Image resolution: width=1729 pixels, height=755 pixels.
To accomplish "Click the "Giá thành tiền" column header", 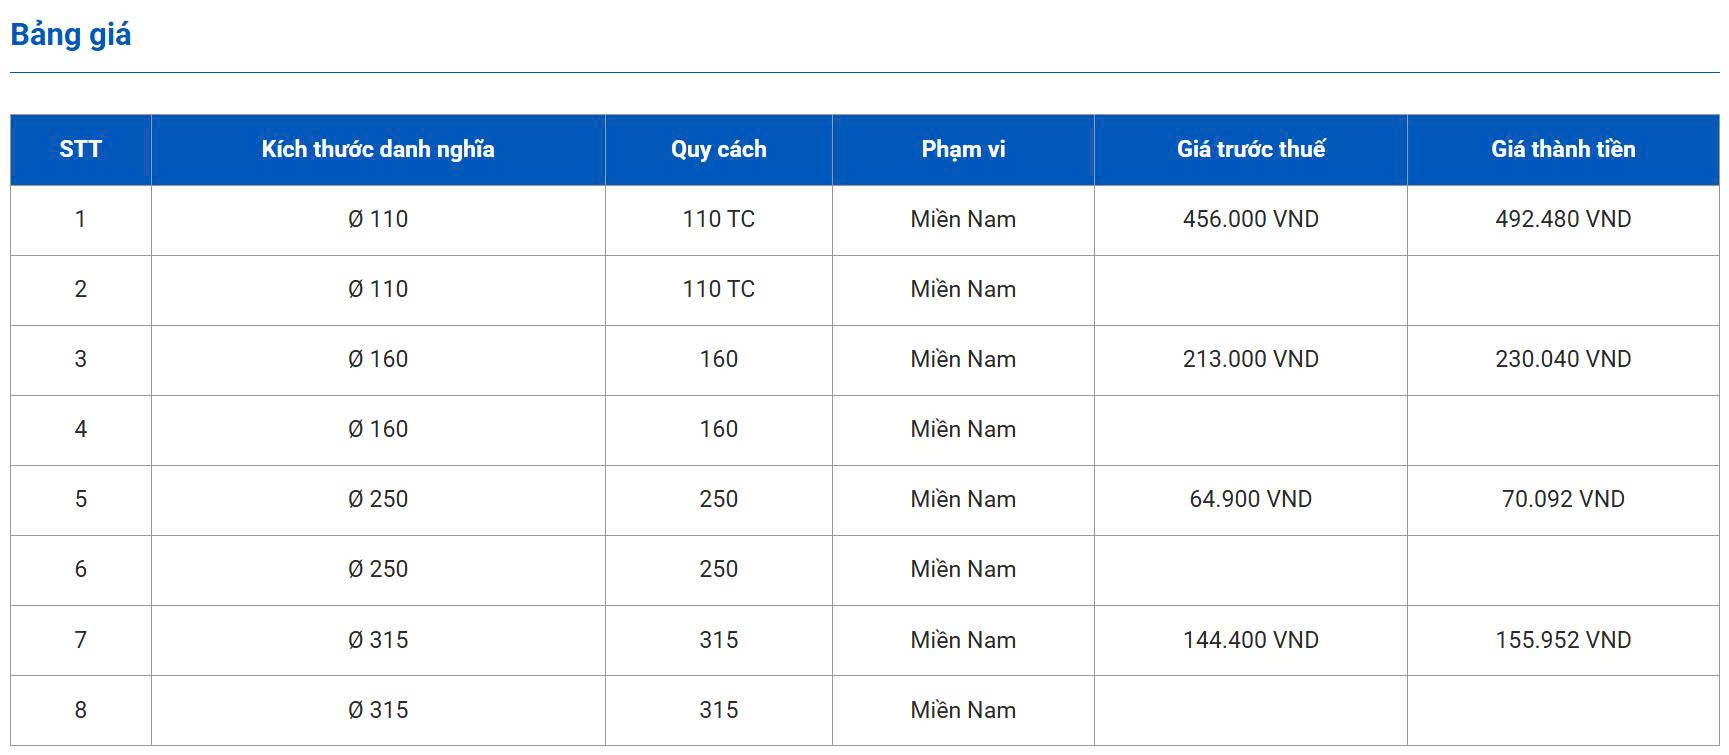I will (x=1563, y=150).
